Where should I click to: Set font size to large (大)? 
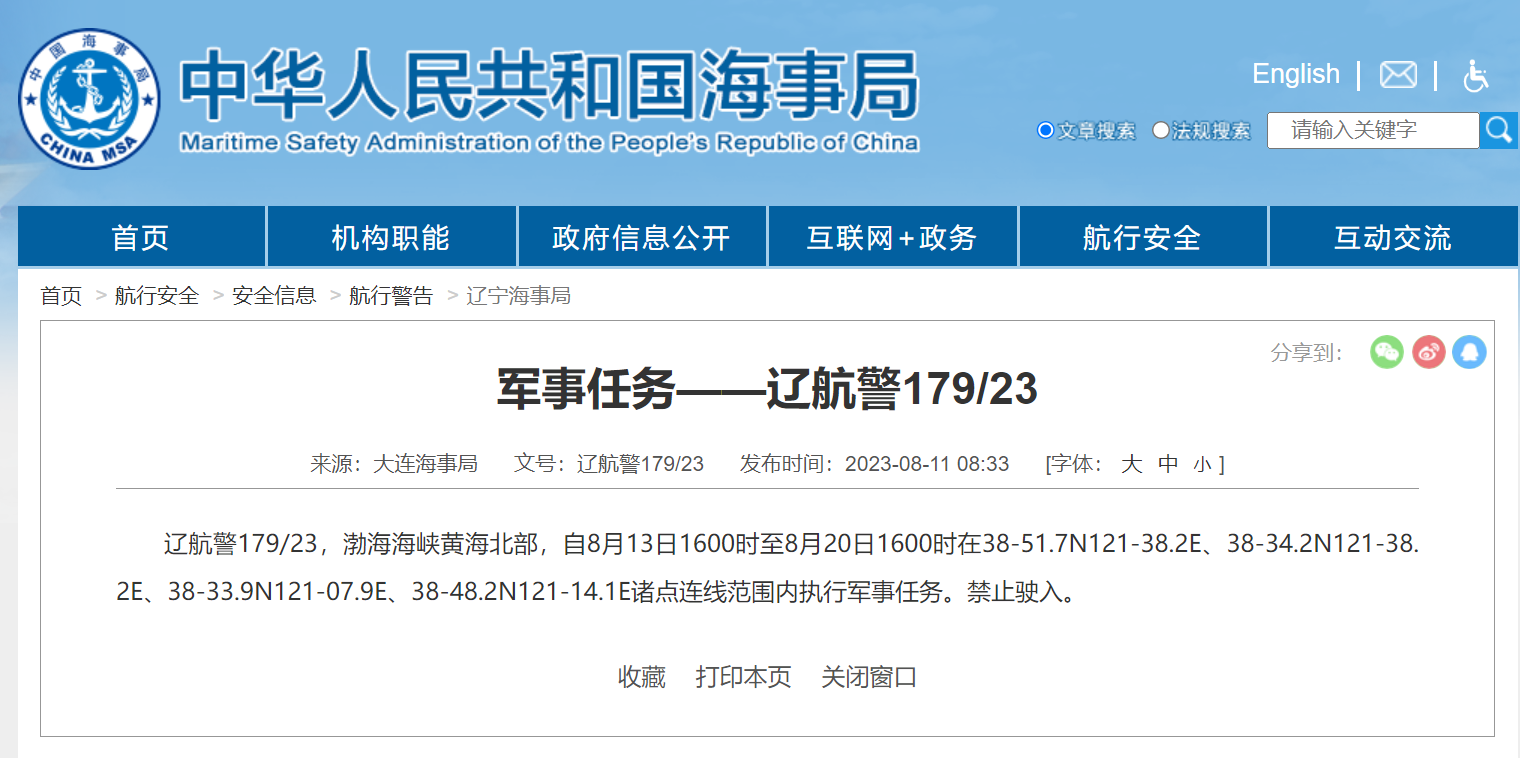point(1131,464)
